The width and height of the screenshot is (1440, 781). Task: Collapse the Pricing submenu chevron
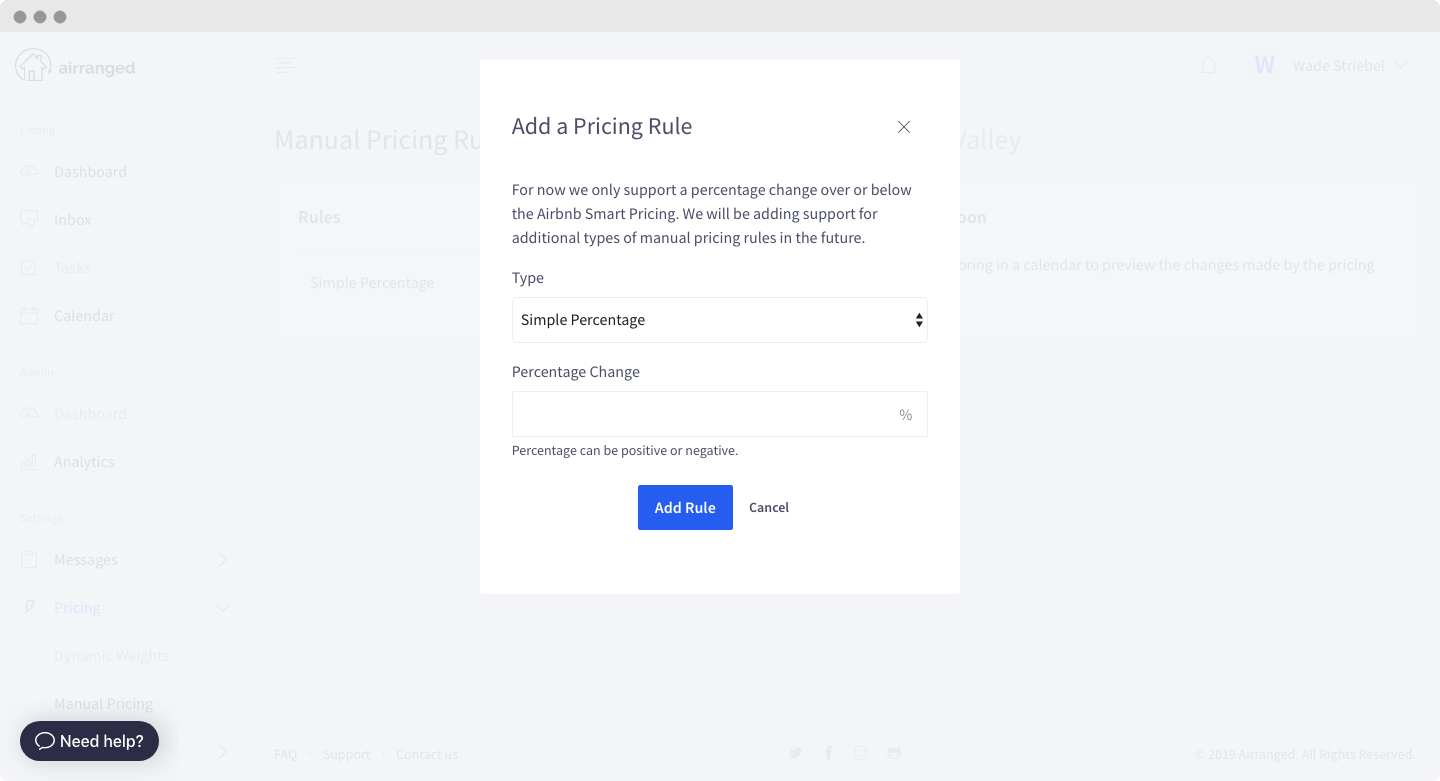pyautogui.click(x=223, y=608)
